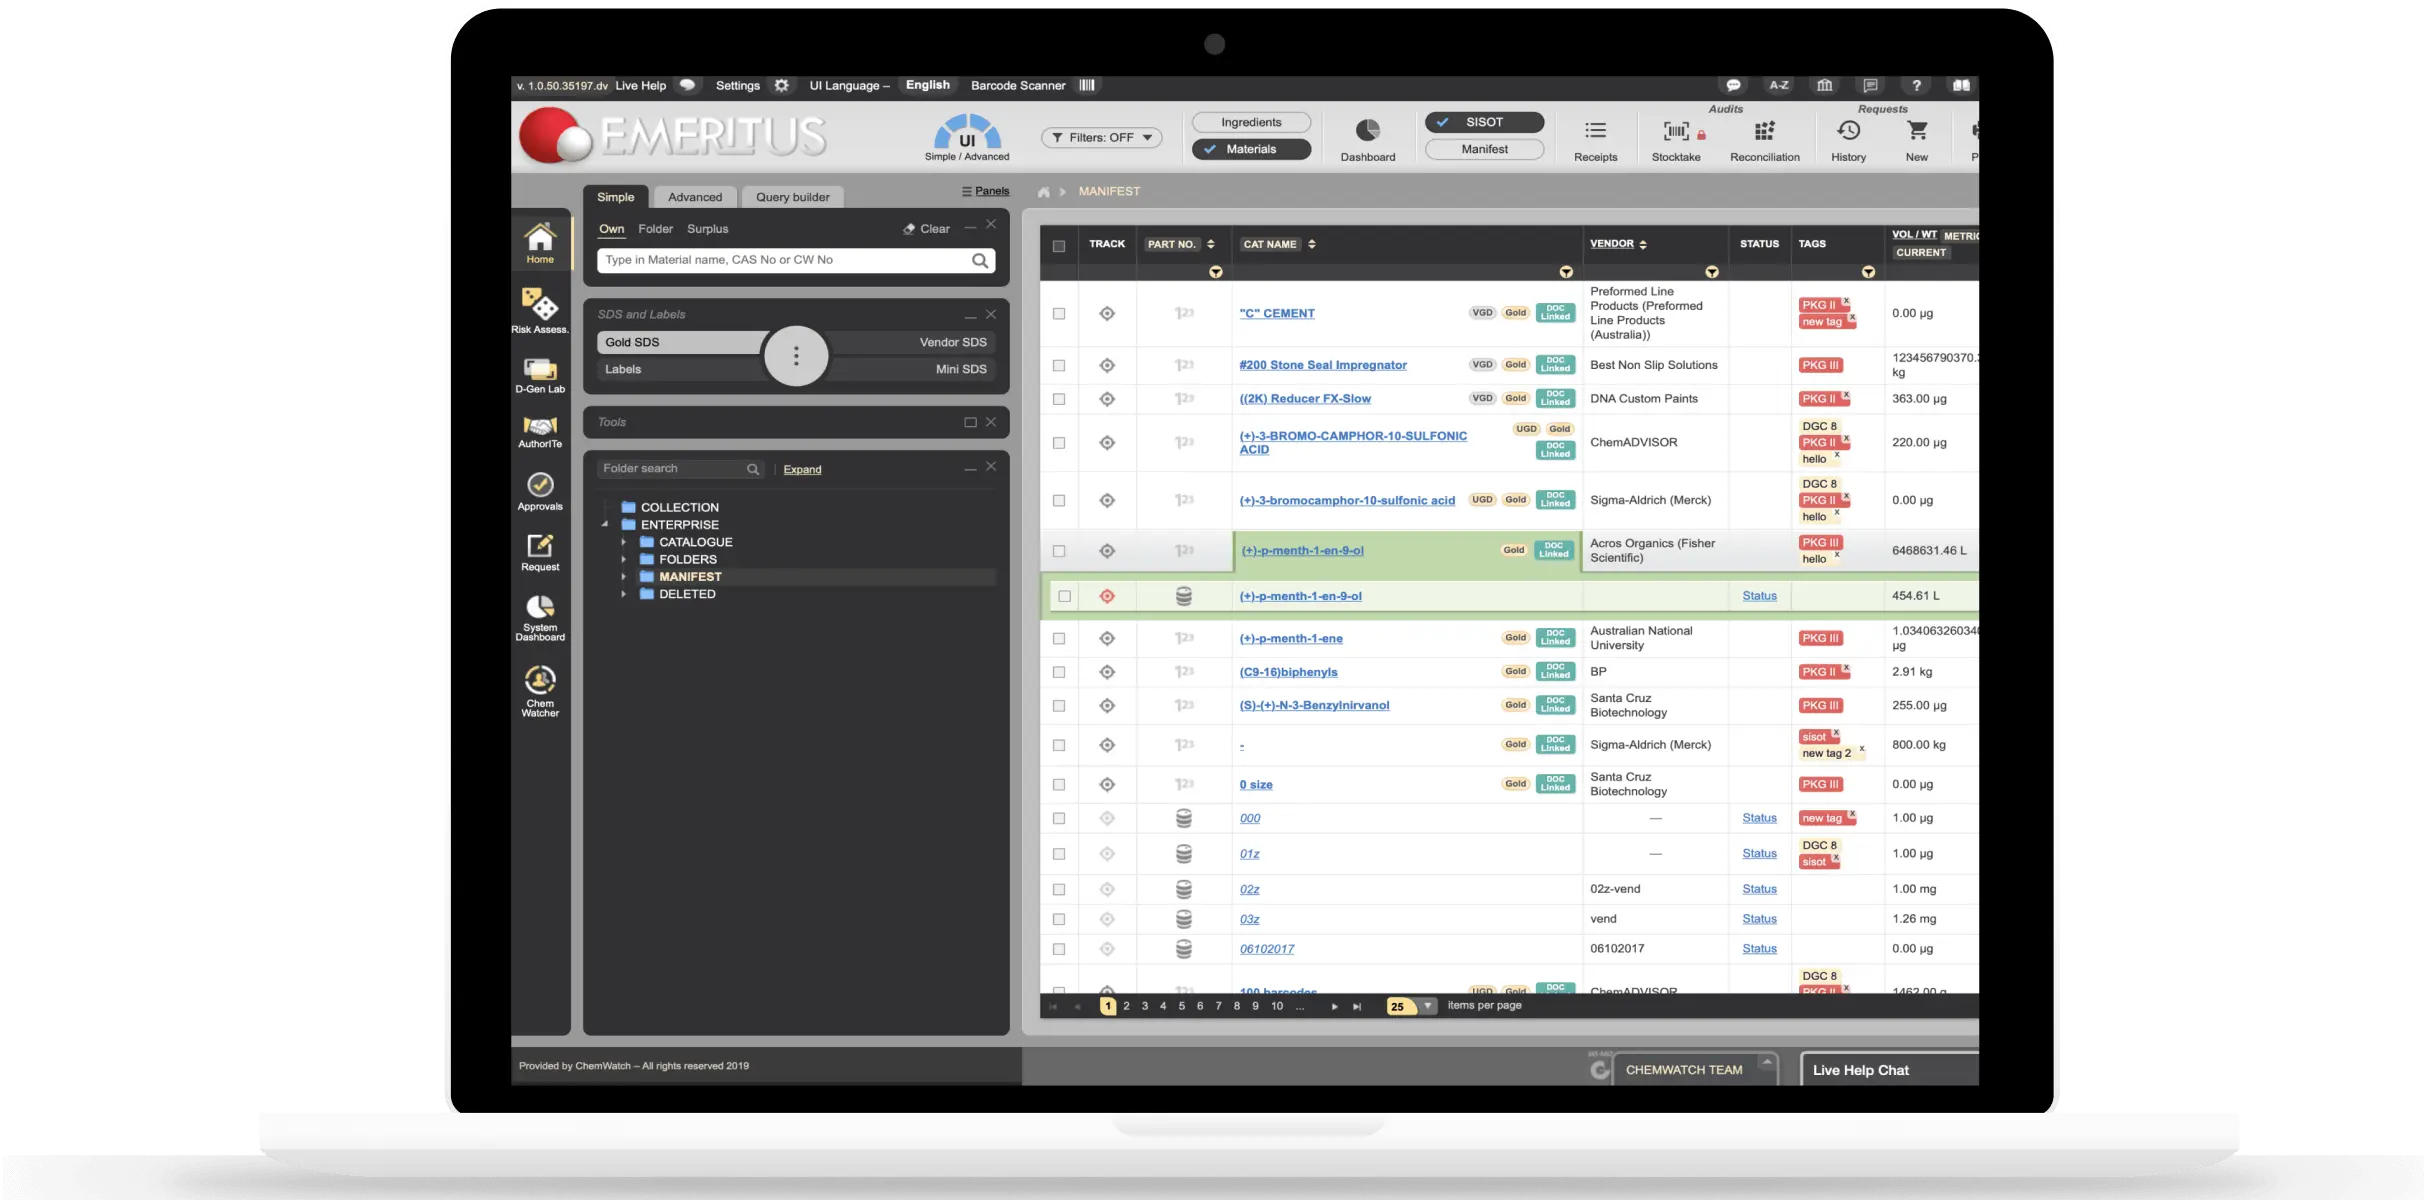The height and width of the screenshot is (1200, 2424).
Task: Enable the Manifest toggle pill
Action: pos(1484,149)
